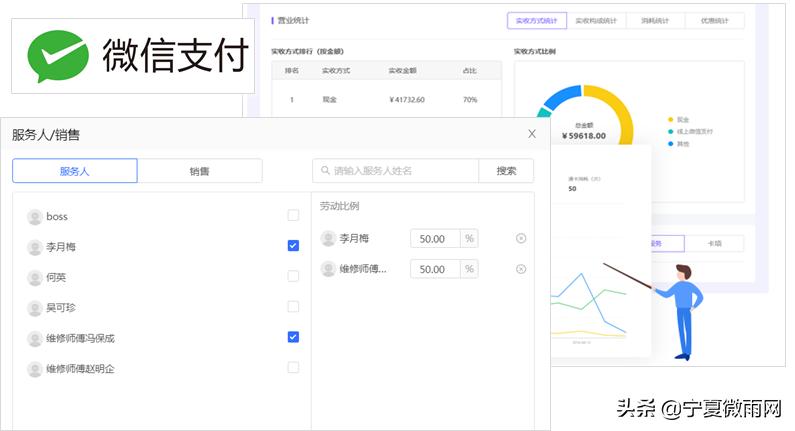Open the 优惠统计 tab
The height and width of the screenshot is (431, 795).
714,21
